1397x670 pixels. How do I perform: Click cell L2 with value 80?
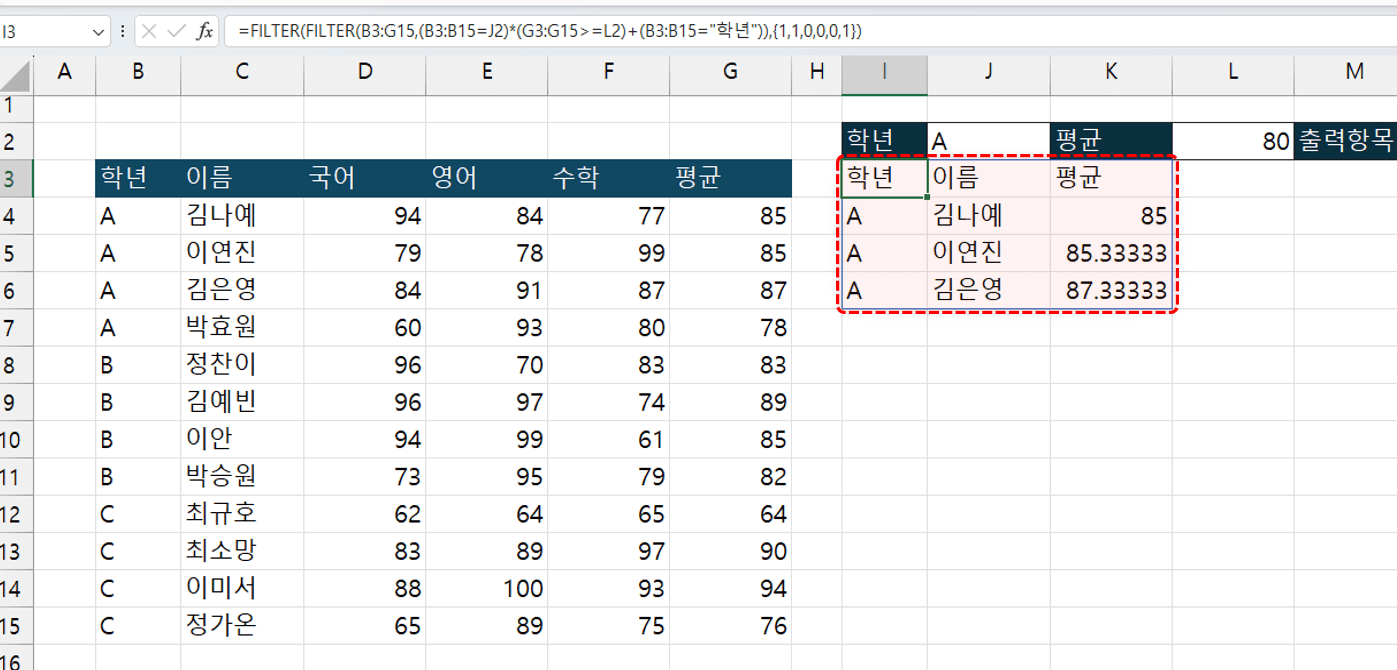(x=1233, y=141)
